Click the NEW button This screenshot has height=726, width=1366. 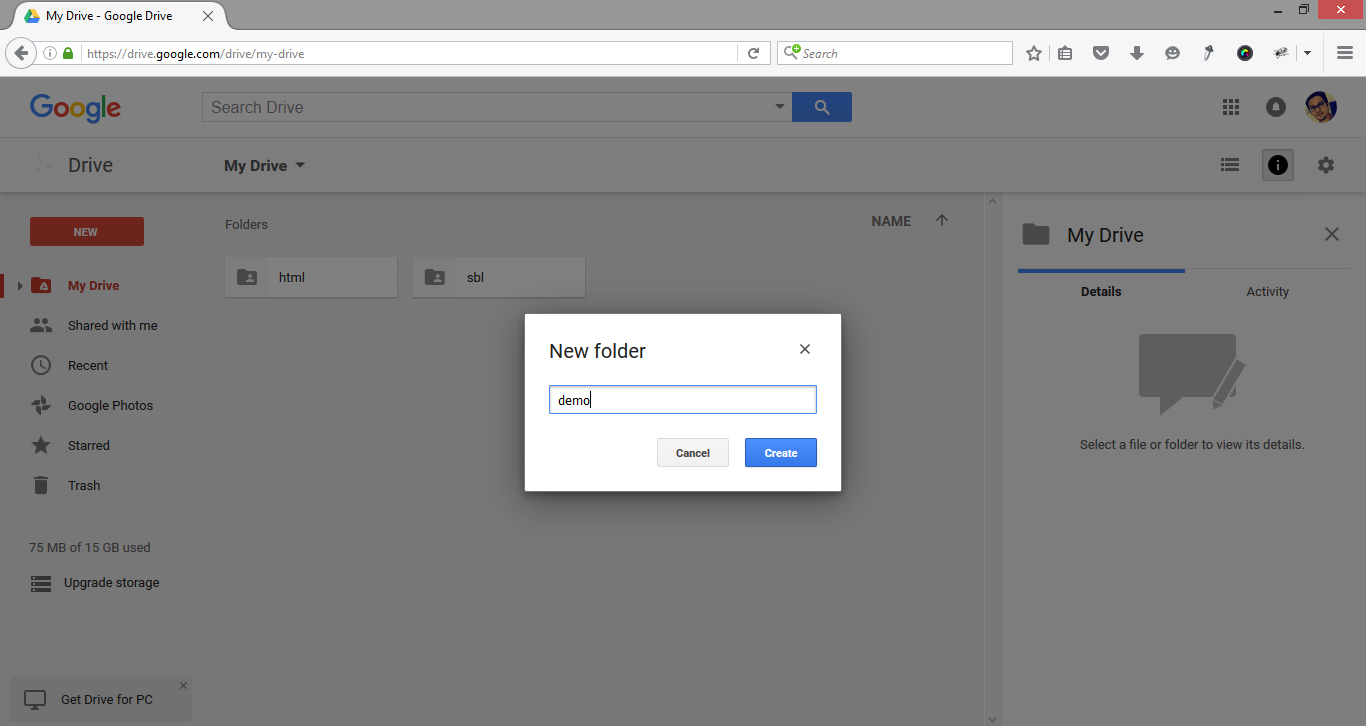tap(86, 231)
